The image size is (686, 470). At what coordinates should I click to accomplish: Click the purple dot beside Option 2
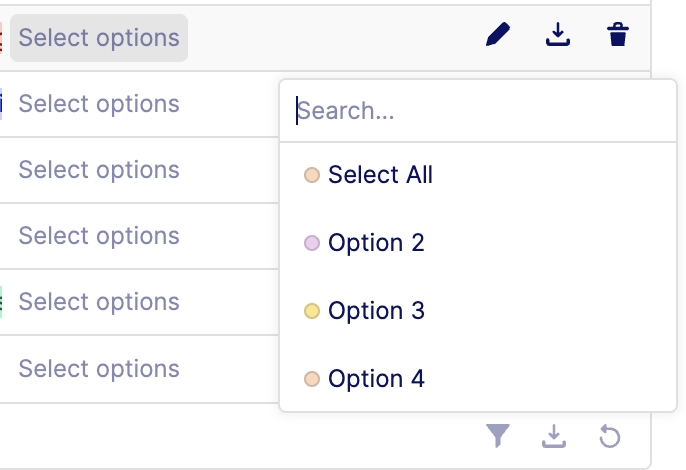pyautogui.click(x=311, y=243)
